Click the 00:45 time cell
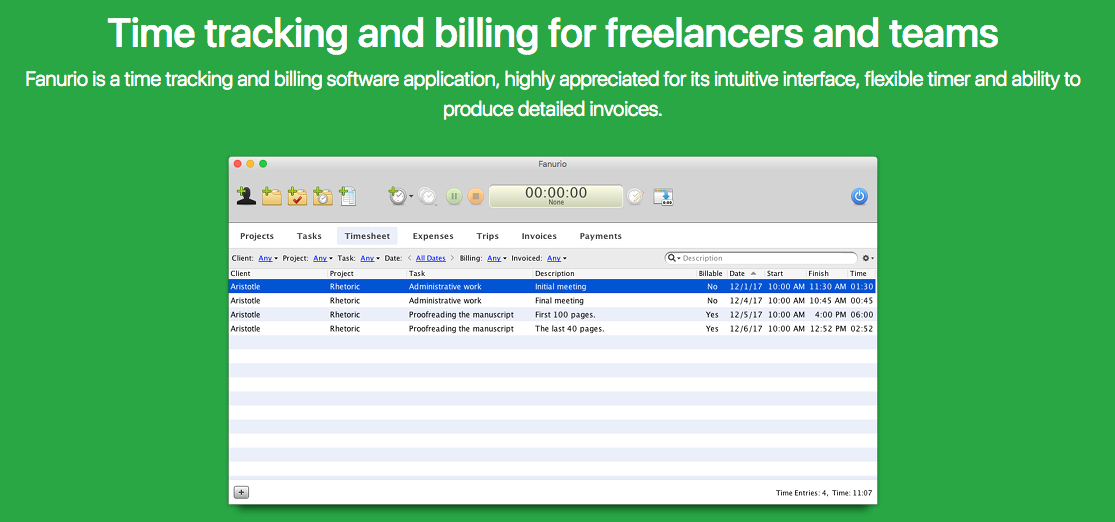Screen dimensions: 1115x522 862,301
